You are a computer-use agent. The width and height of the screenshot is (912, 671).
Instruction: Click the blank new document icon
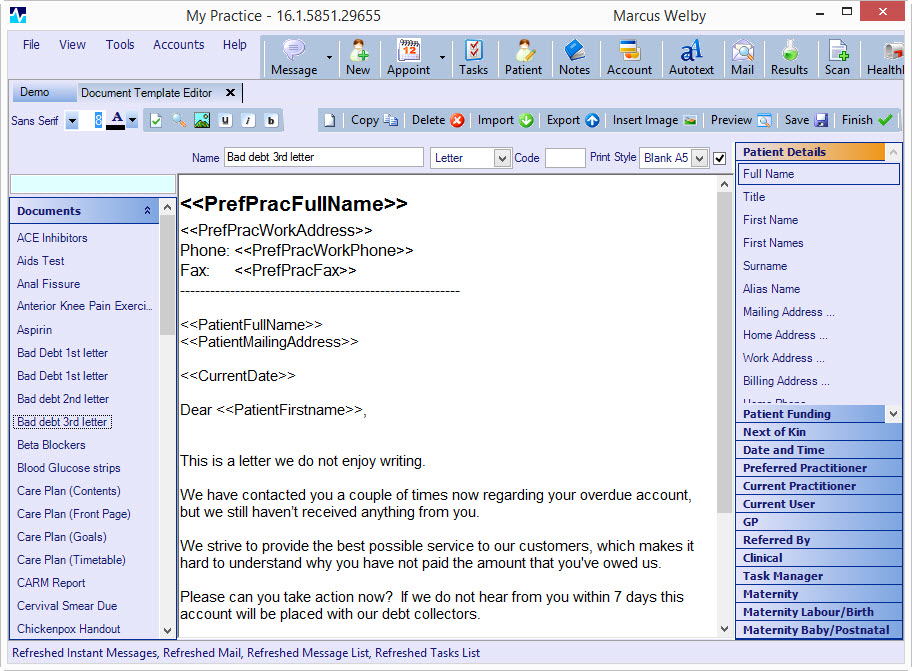[330, 120]
